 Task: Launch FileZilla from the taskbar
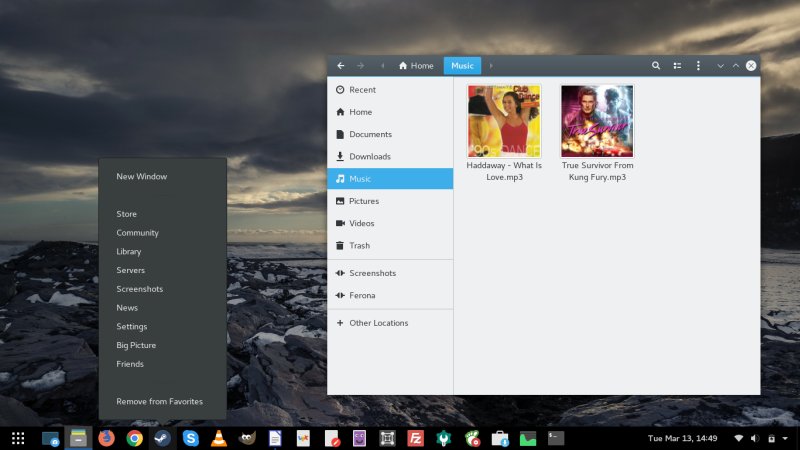click(415, 438)
